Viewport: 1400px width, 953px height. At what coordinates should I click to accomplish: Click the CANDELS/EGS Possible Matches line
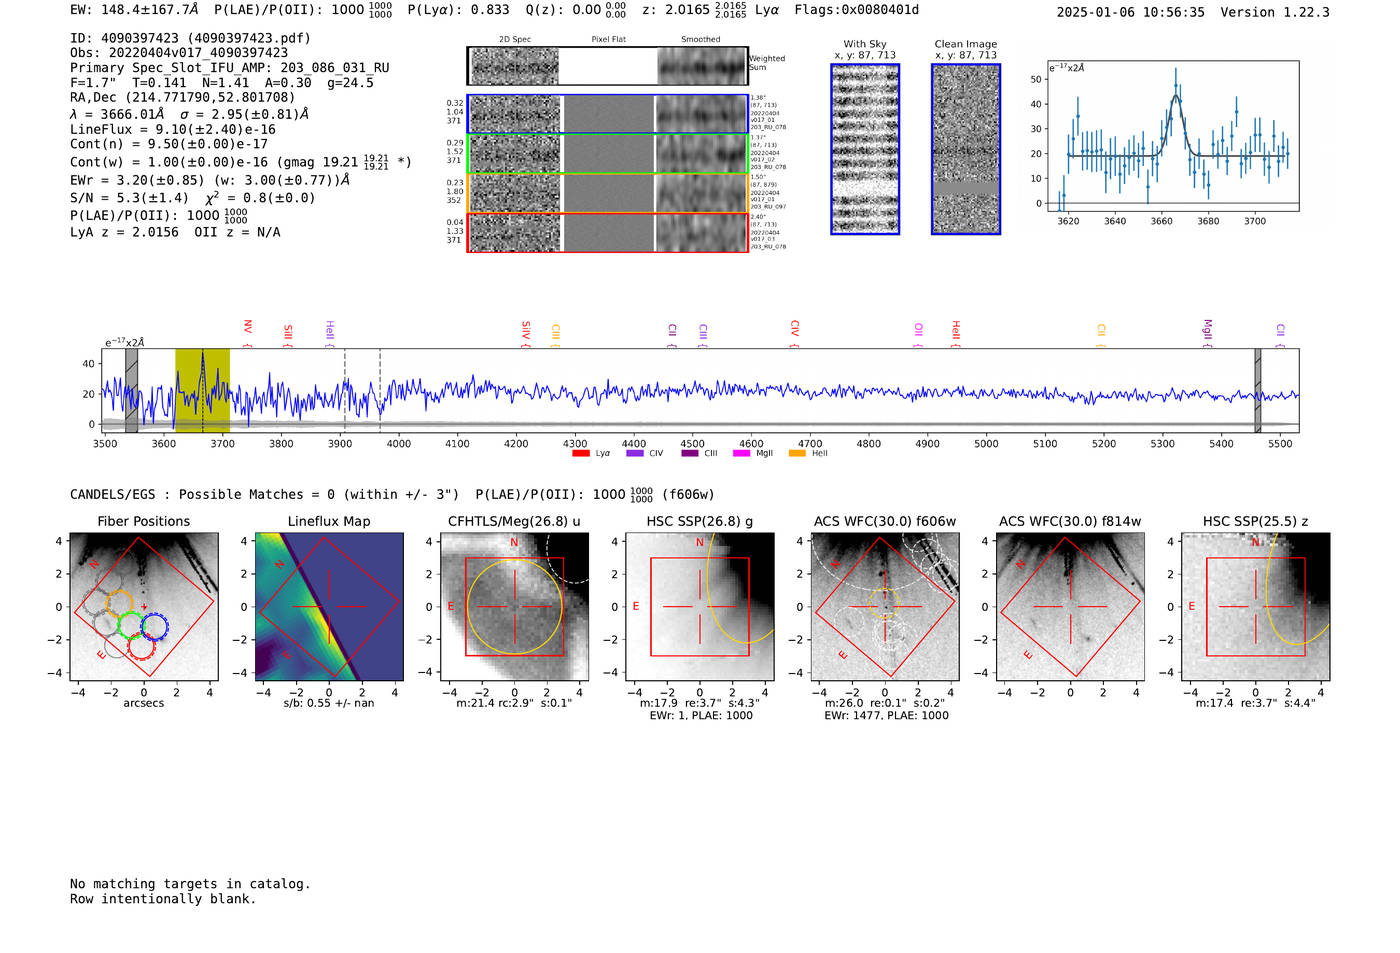392,494
